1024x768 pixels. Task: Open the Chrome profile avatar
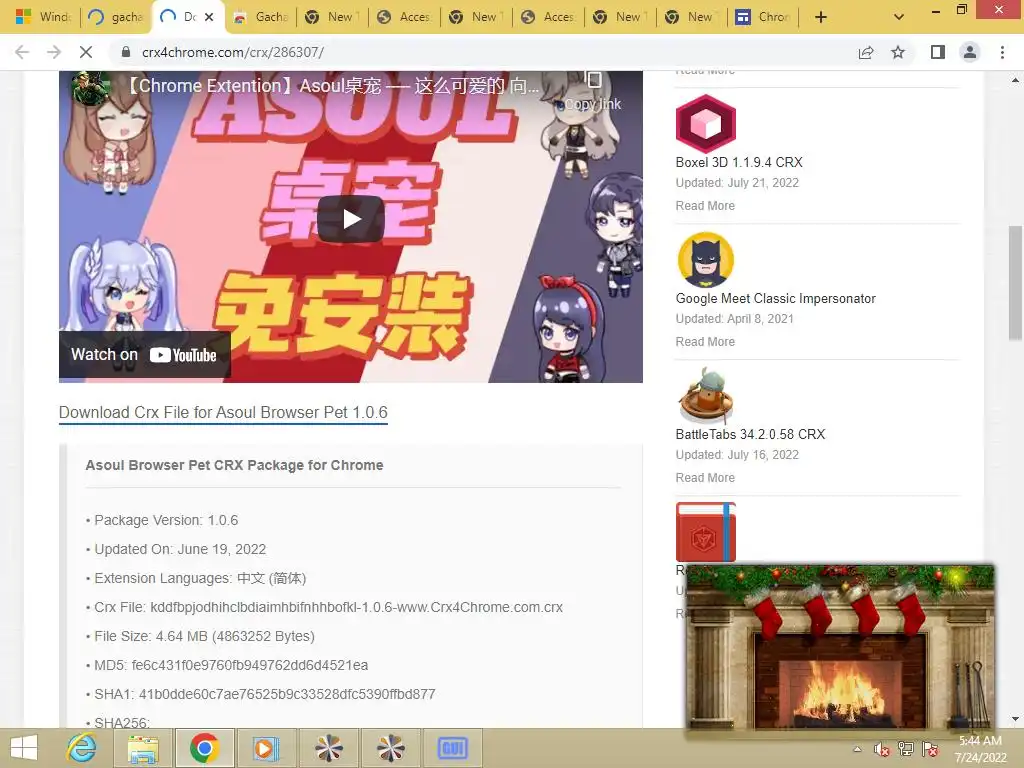tap(970, 52)
